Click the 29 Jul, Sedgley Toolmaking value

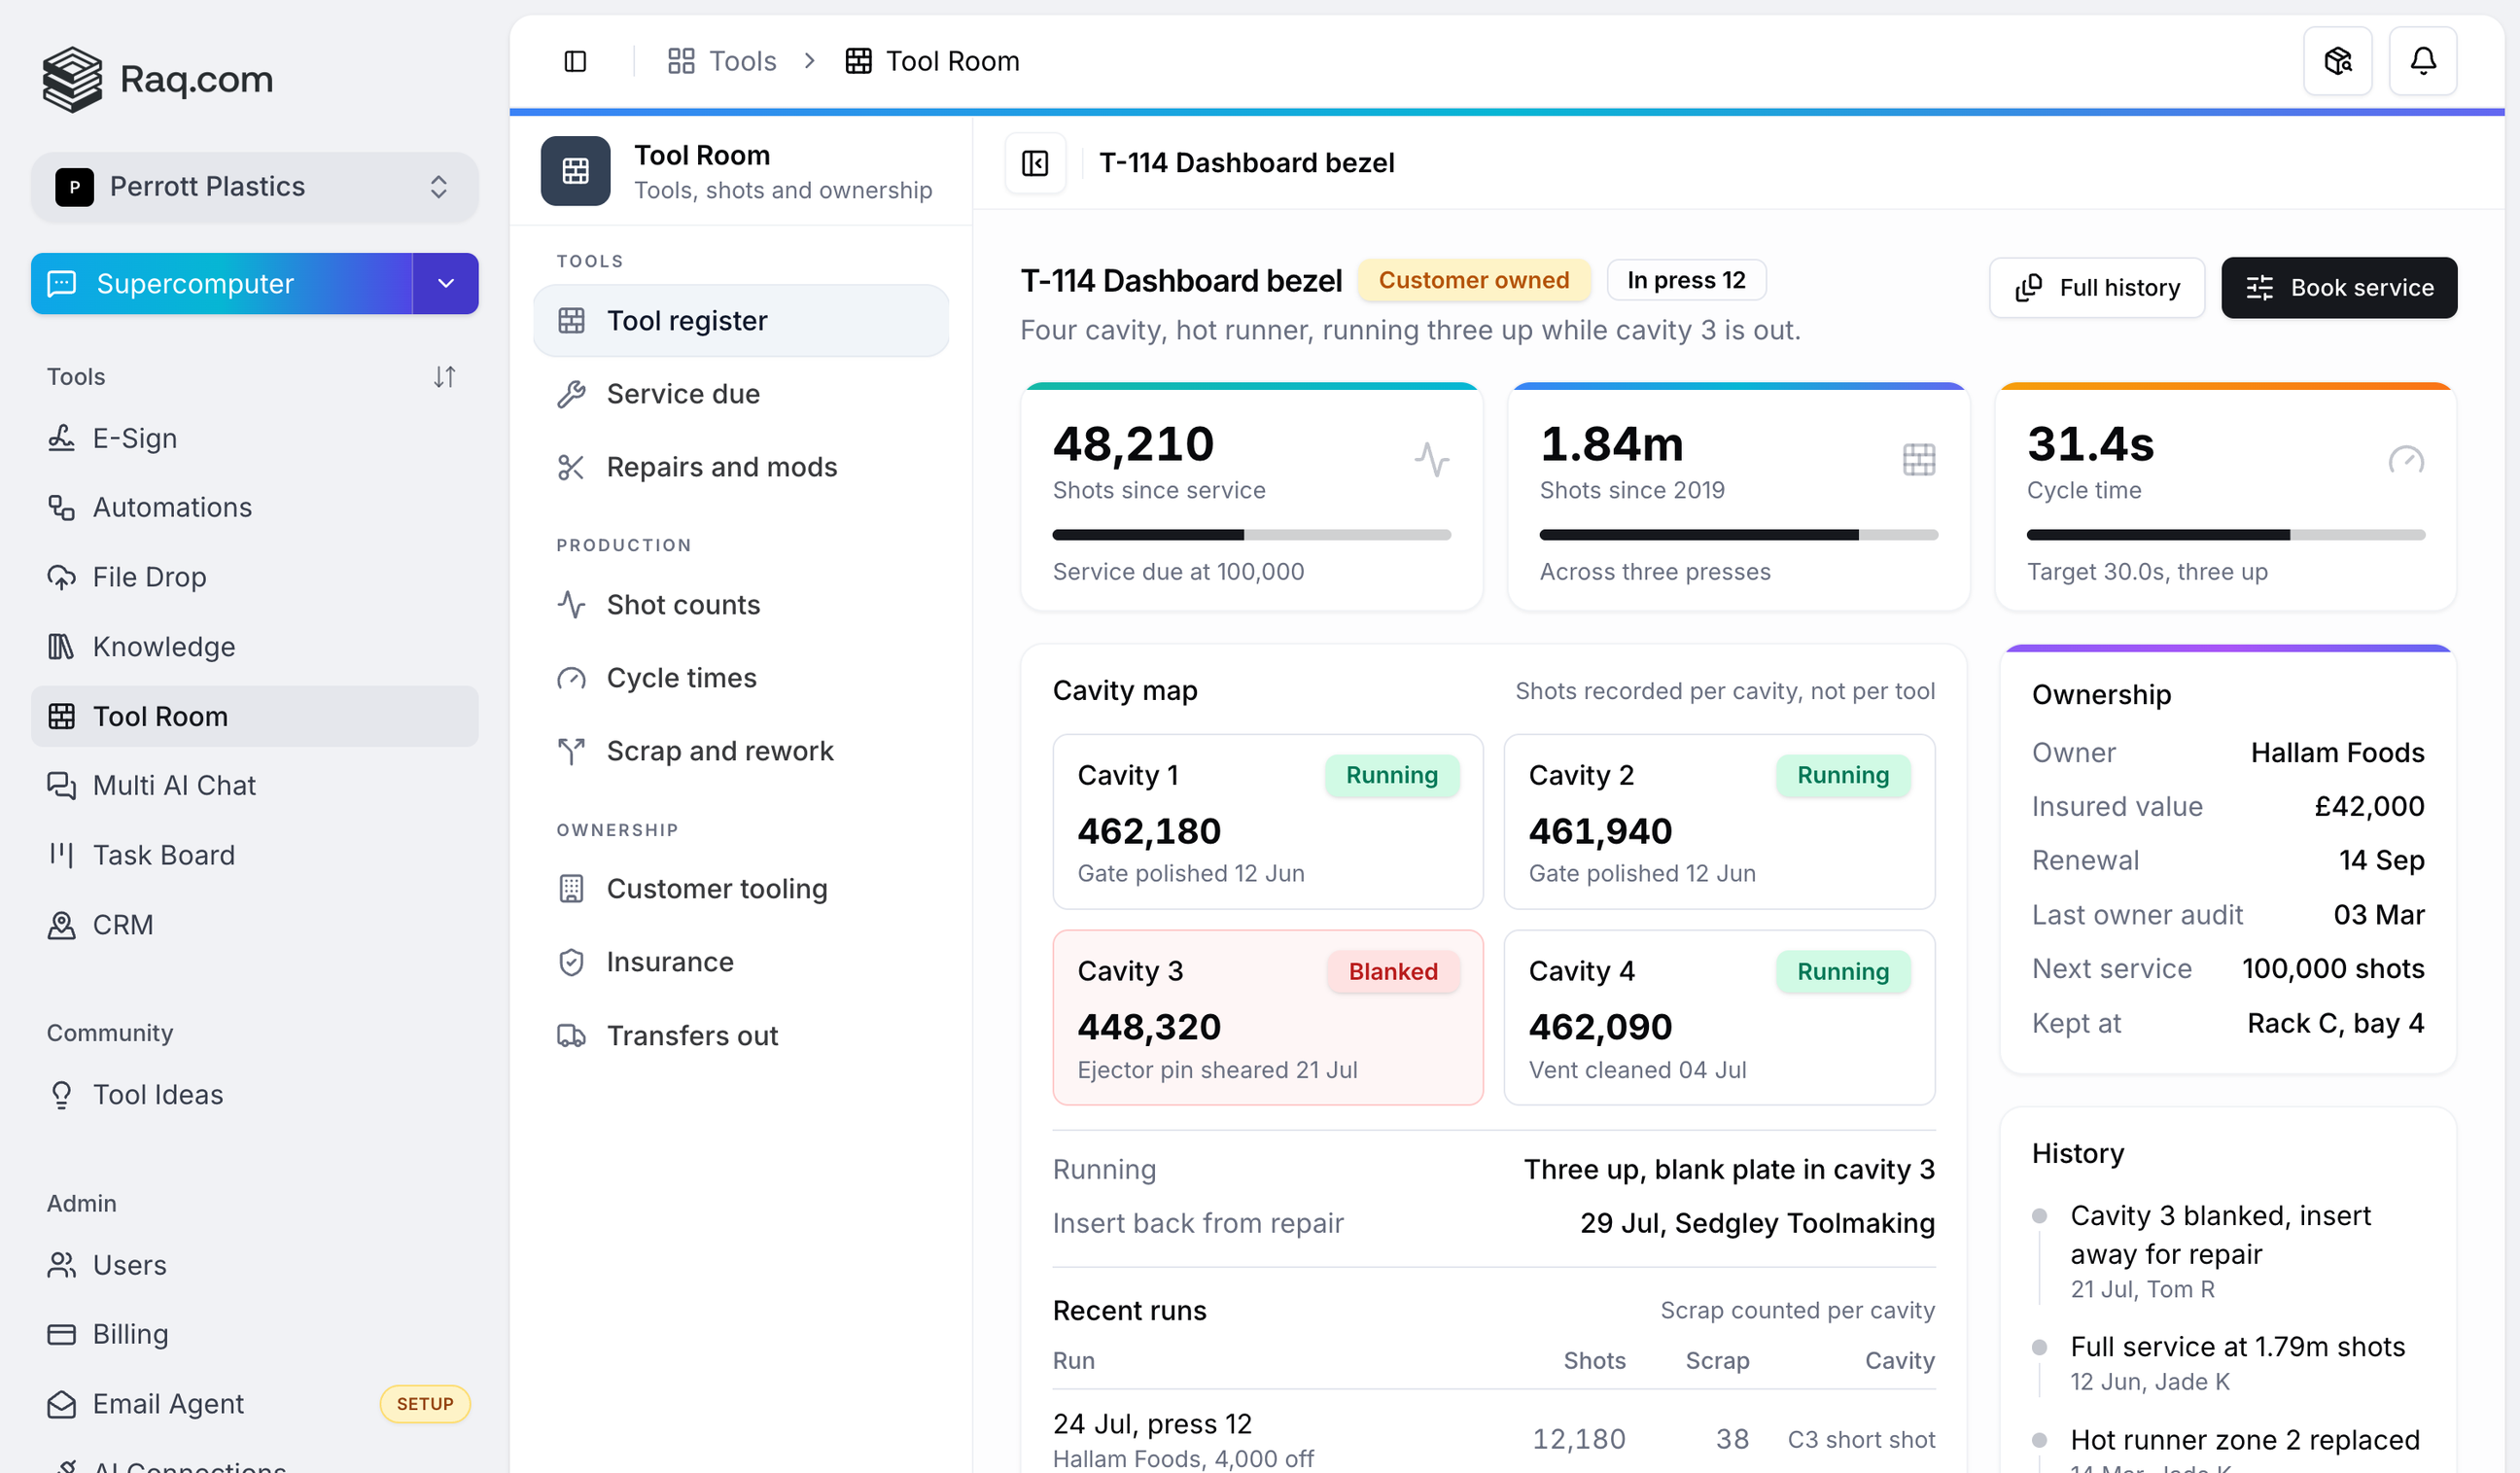point(1757,1223)
